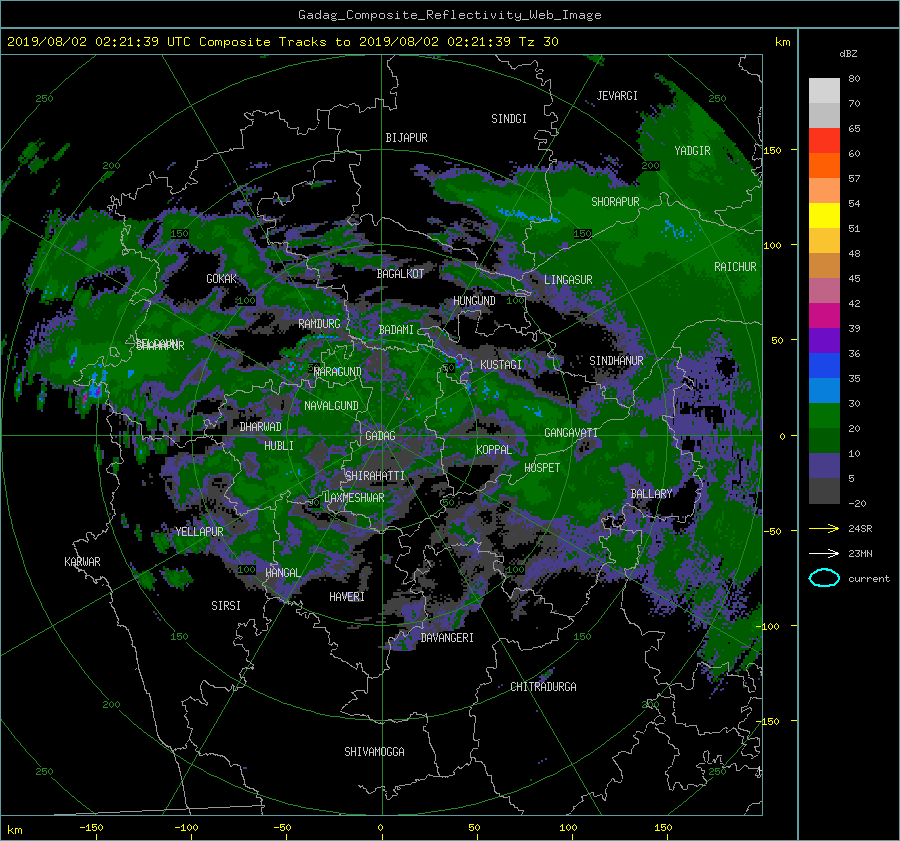Click the BIJAPUR city label

(406, 138)
